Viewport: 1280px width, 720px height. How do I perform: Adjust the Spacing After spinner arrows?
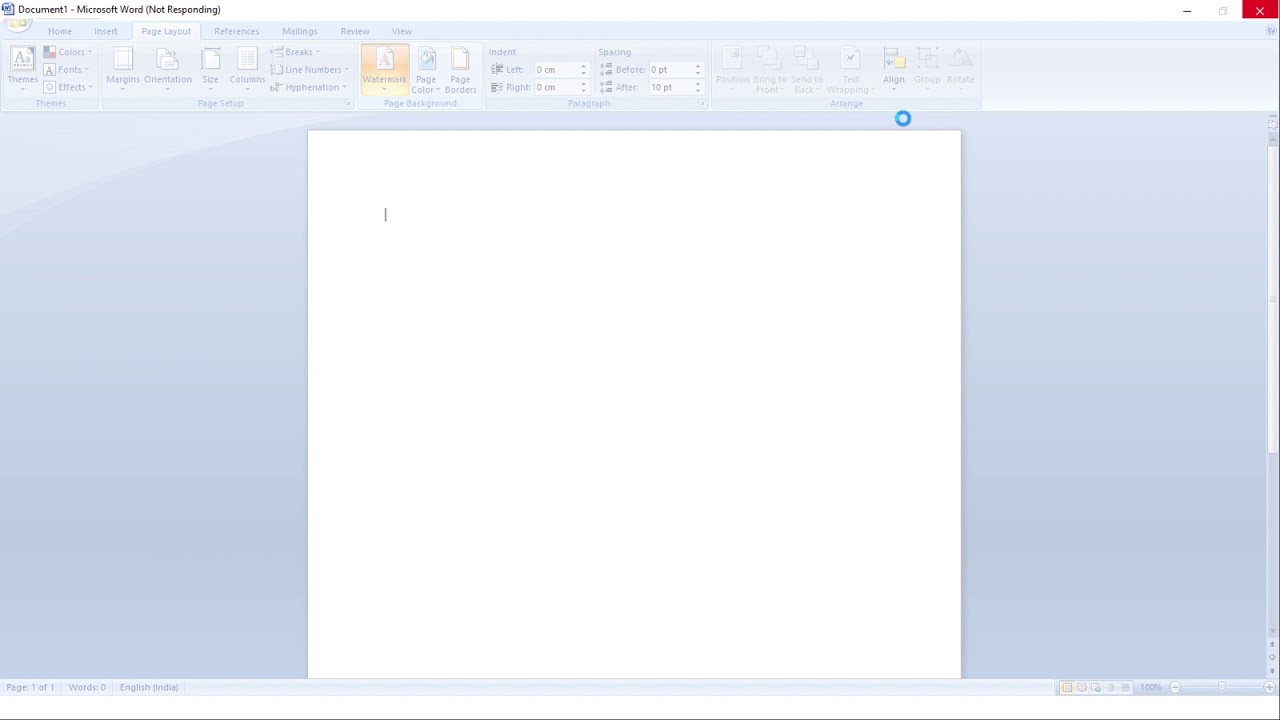tap(697, 87)
